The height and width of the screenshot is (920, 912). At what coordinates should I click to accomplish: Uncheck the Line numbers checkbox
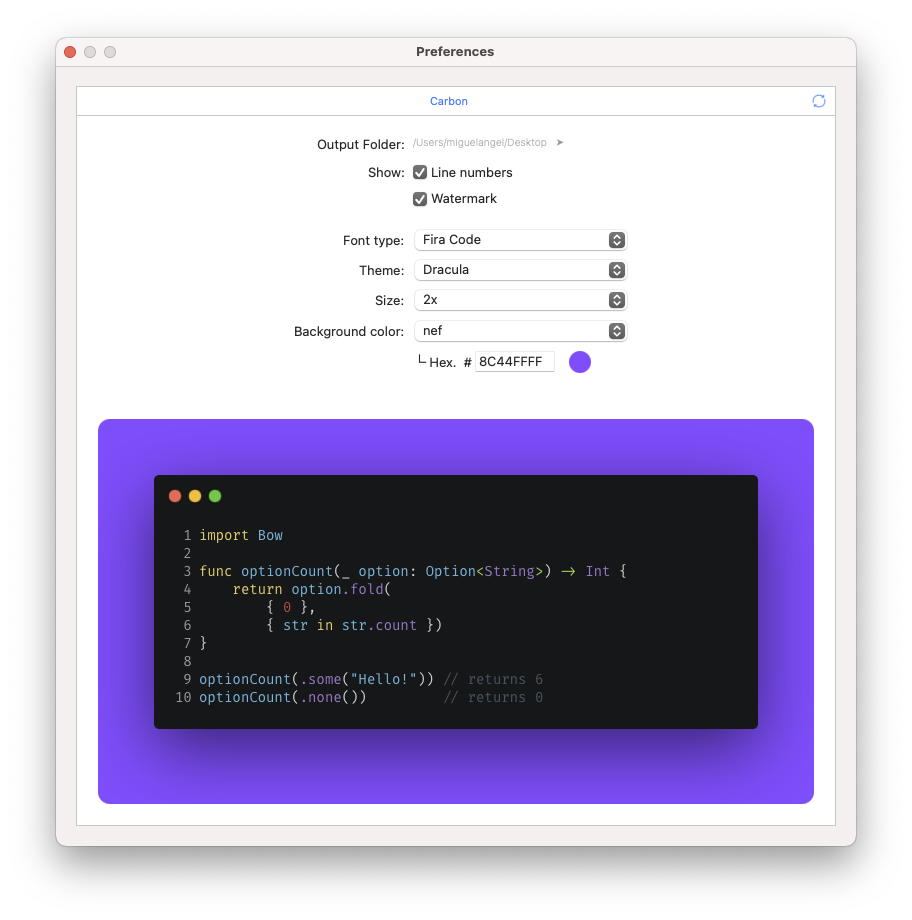(x=420, y=172)
